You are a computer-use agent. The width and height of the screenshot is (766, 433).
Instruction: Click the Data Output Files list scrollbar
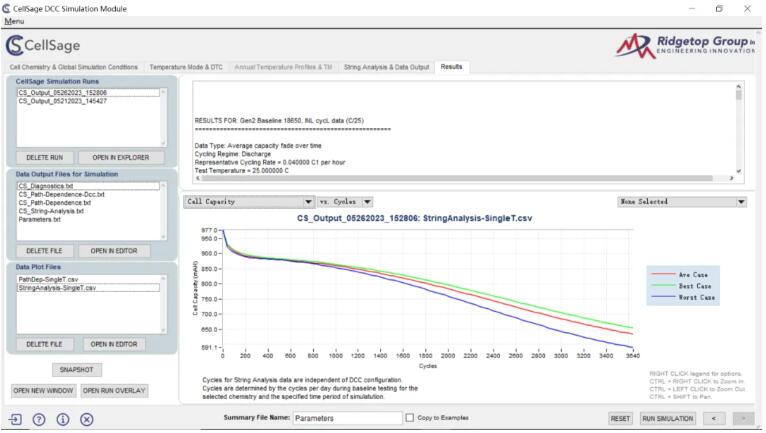[164, 211]
